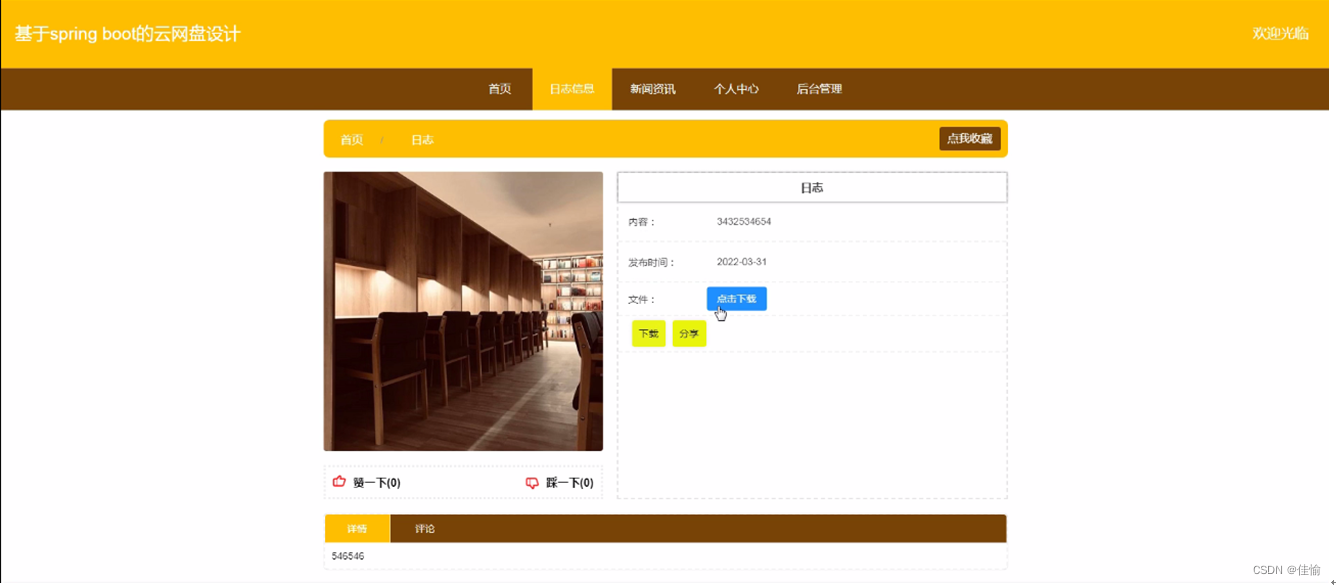Click the publish date 2022-03-31

coord(742,262)
